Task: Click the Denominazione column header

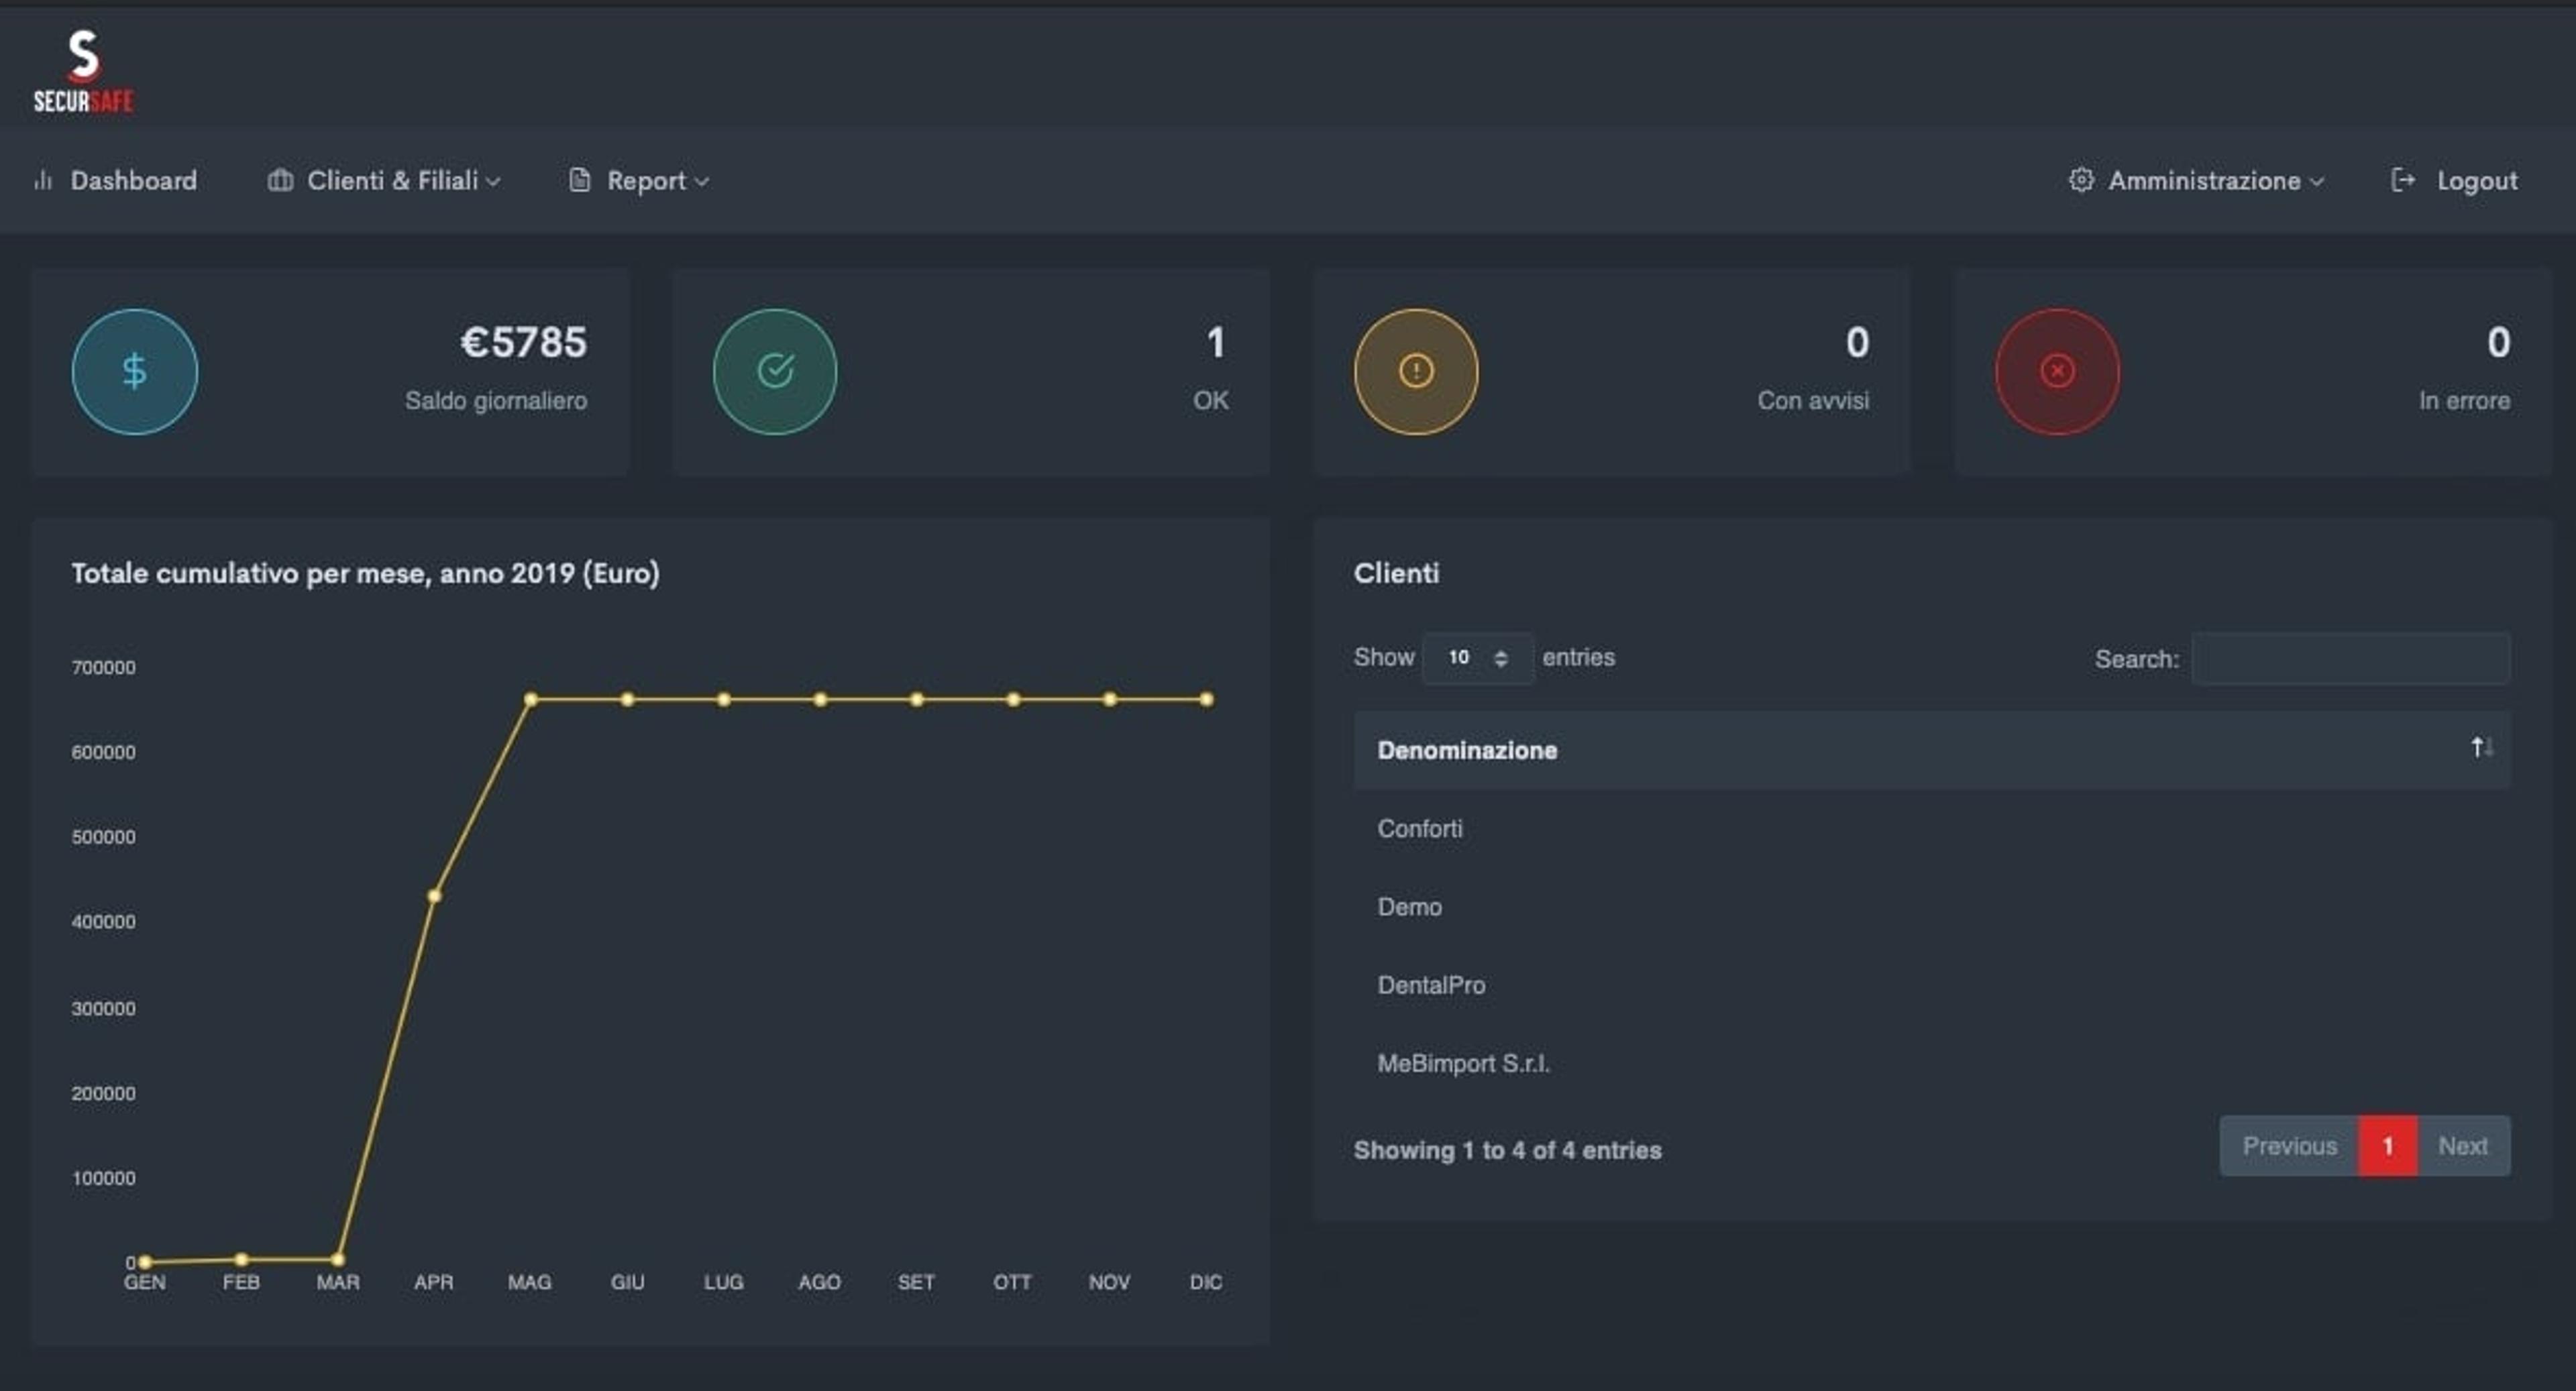Action: 1932,750
